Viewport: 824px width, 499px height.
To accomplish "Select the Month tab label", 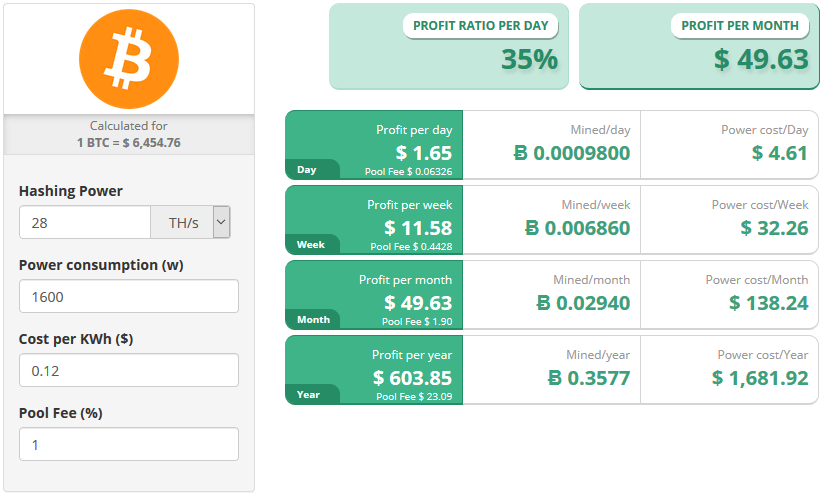I will tap(313, 320).
